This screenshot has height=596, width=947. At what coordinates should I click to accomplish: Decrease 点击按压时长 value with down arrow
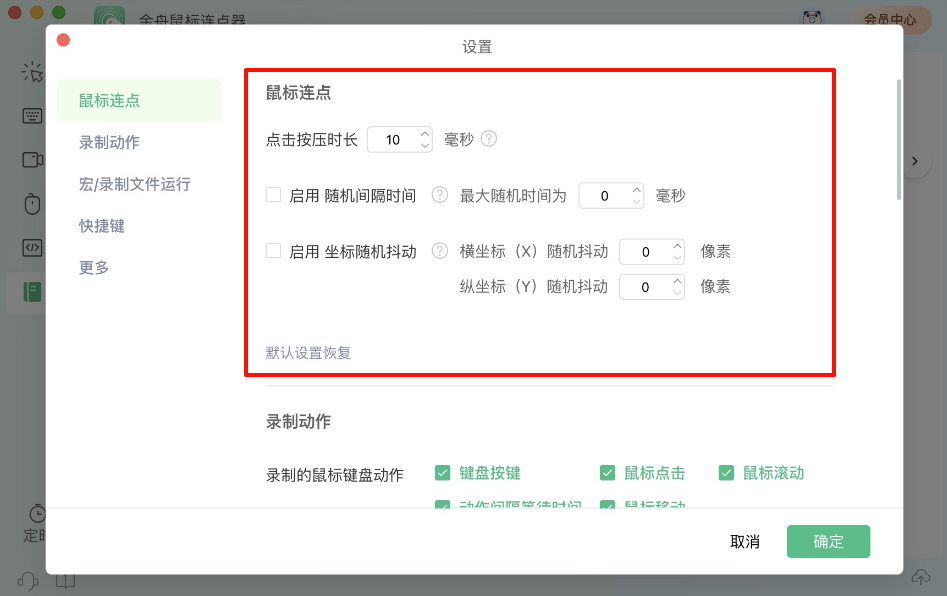(x=425, y=146)
